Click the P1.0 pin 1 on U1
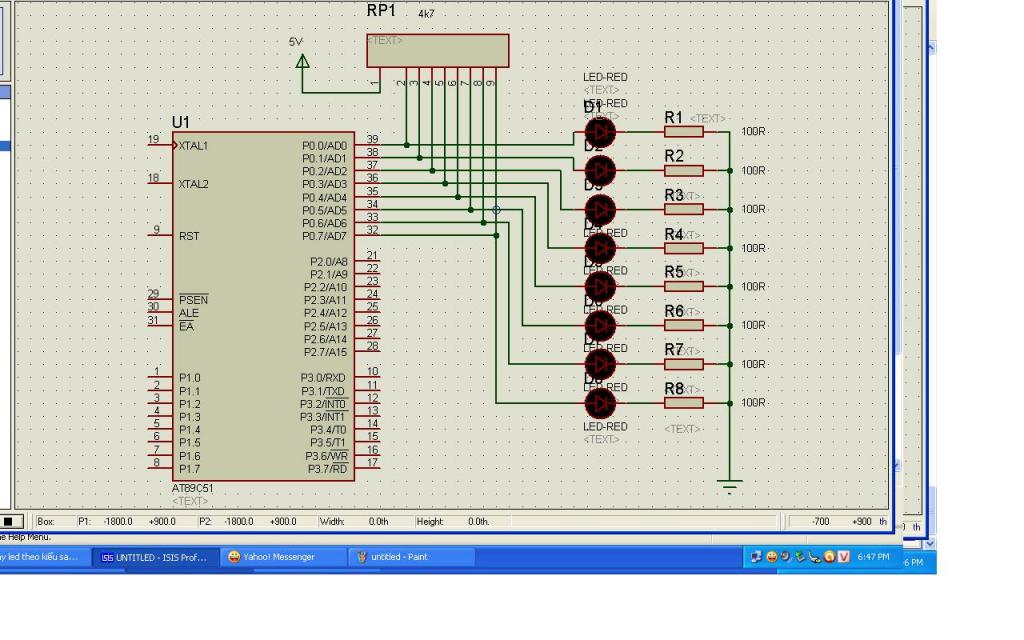This screenshot has height=640, width=1024. [160, 378]
